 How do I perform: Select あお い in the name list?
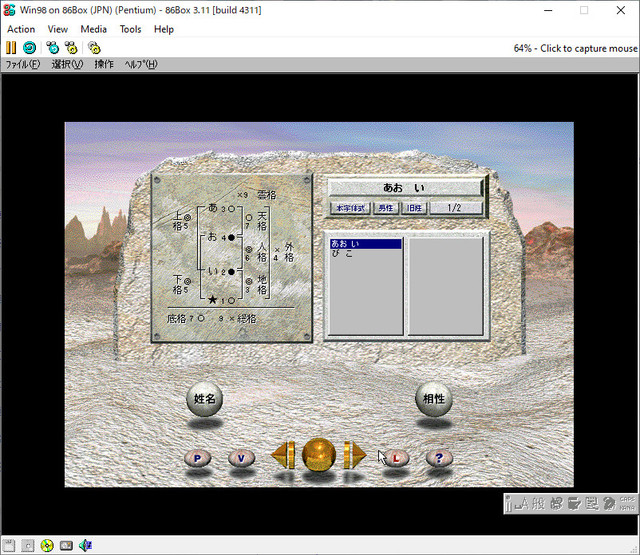click(x=366, y=244)
